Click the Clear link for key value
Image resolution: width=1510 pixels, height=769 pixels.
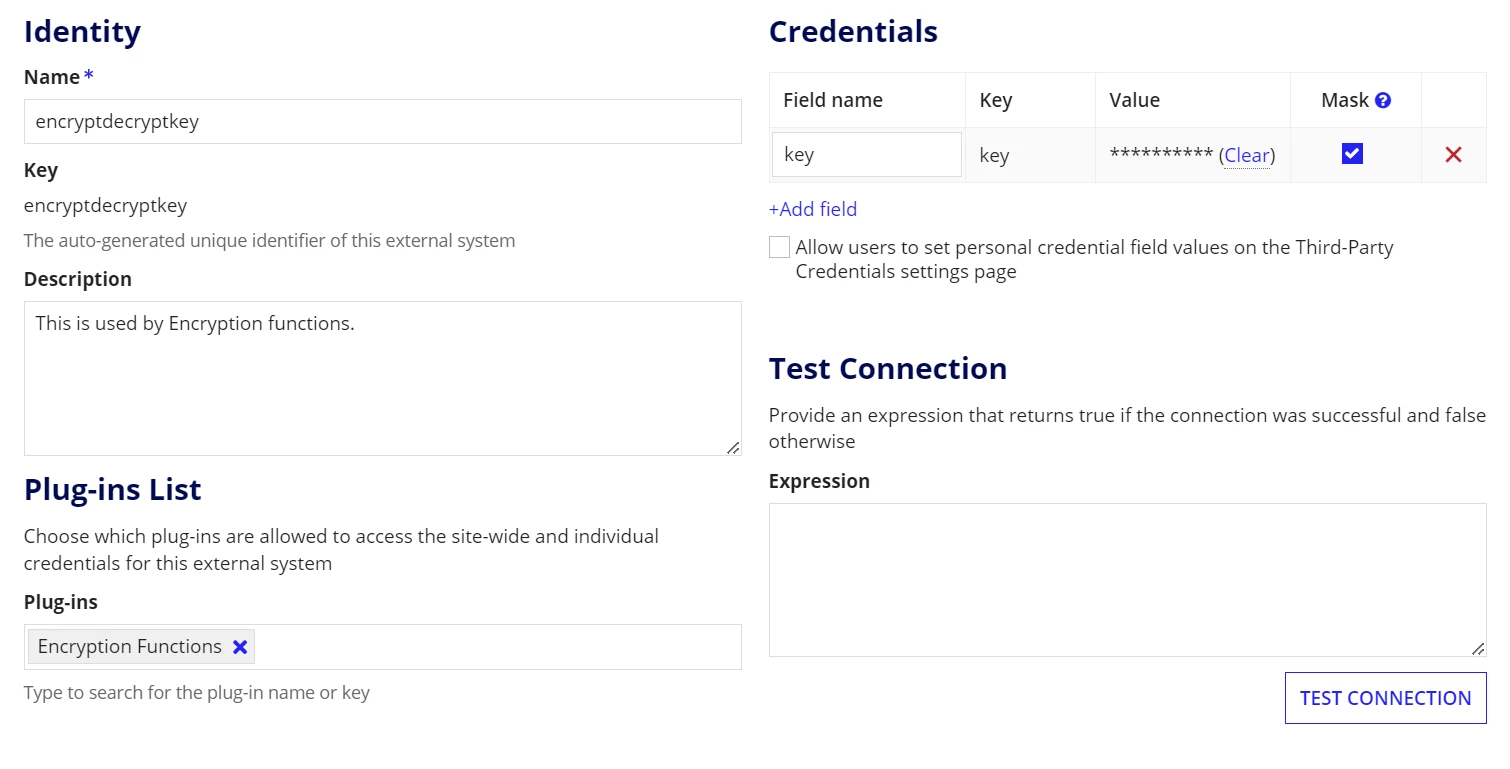pos(1247,155)
